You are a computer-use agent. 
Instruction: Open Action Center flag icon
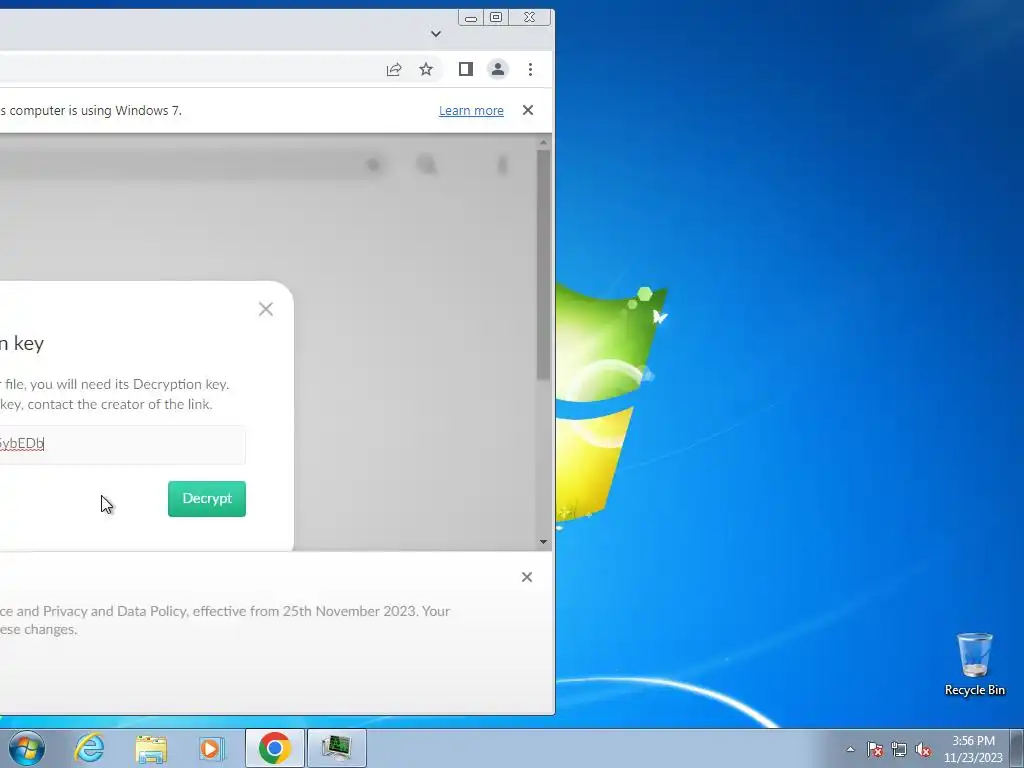(x=875, y=749)
